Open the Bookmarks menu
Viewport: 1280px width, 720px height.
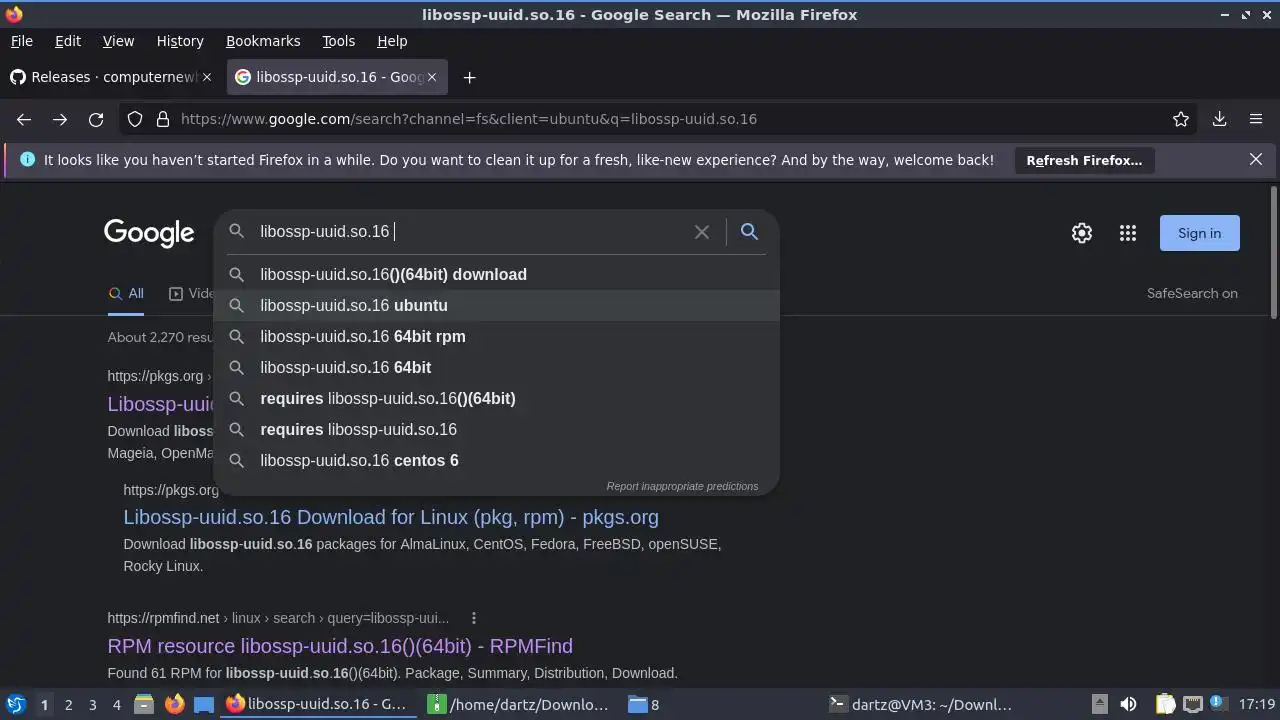(263, 41)
